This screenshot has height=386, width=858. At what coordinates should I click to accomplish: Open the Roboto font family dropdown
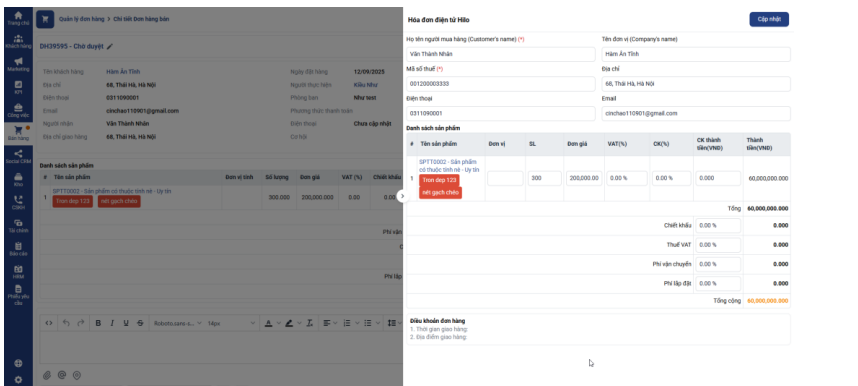point(177,323)
